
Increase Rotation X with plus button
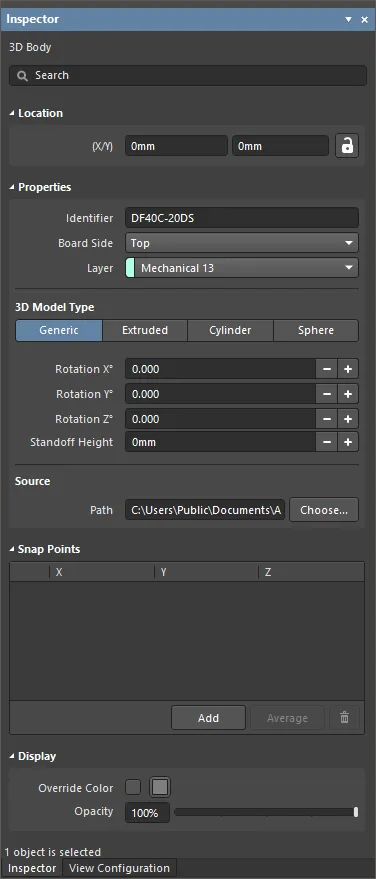click(x=348, y=369)
